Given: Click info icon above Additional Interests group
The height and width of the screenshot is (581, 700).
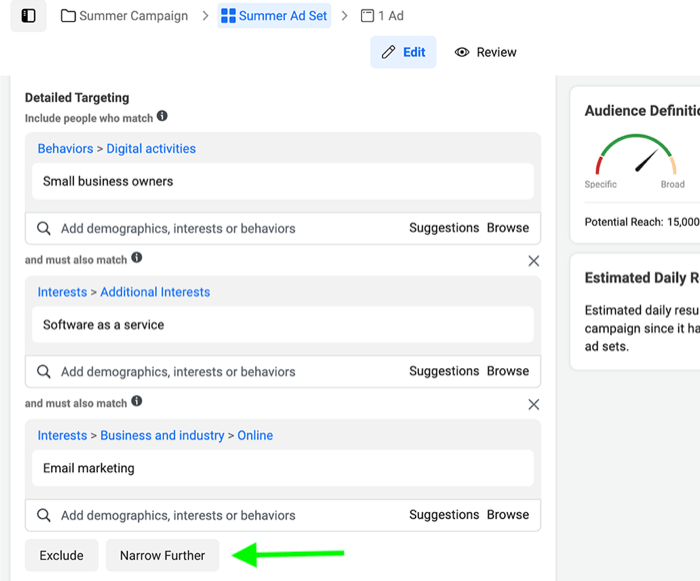Looking at the screenshot, I should tap(137, 258).
